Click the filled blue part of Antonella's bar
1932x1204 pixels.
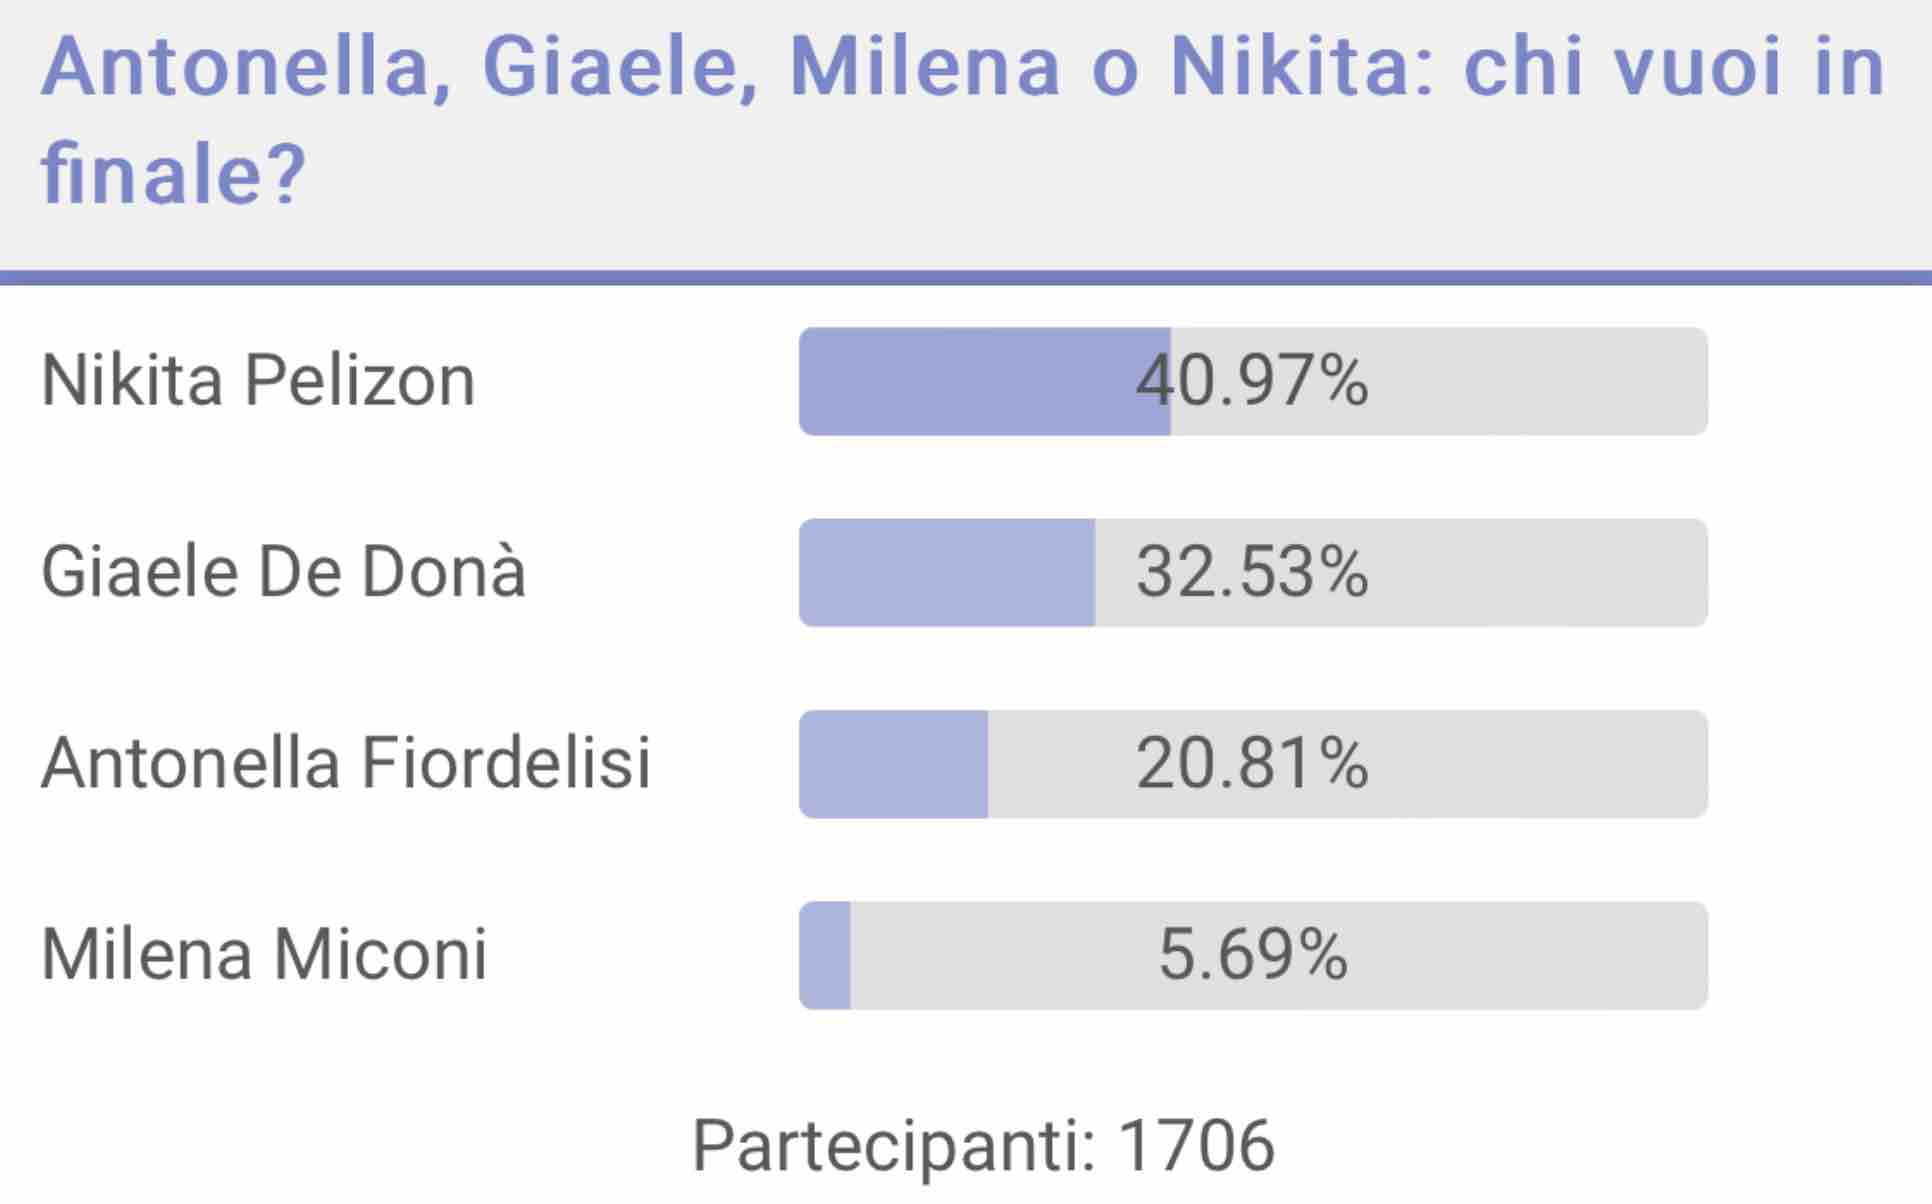pos(893,764)
